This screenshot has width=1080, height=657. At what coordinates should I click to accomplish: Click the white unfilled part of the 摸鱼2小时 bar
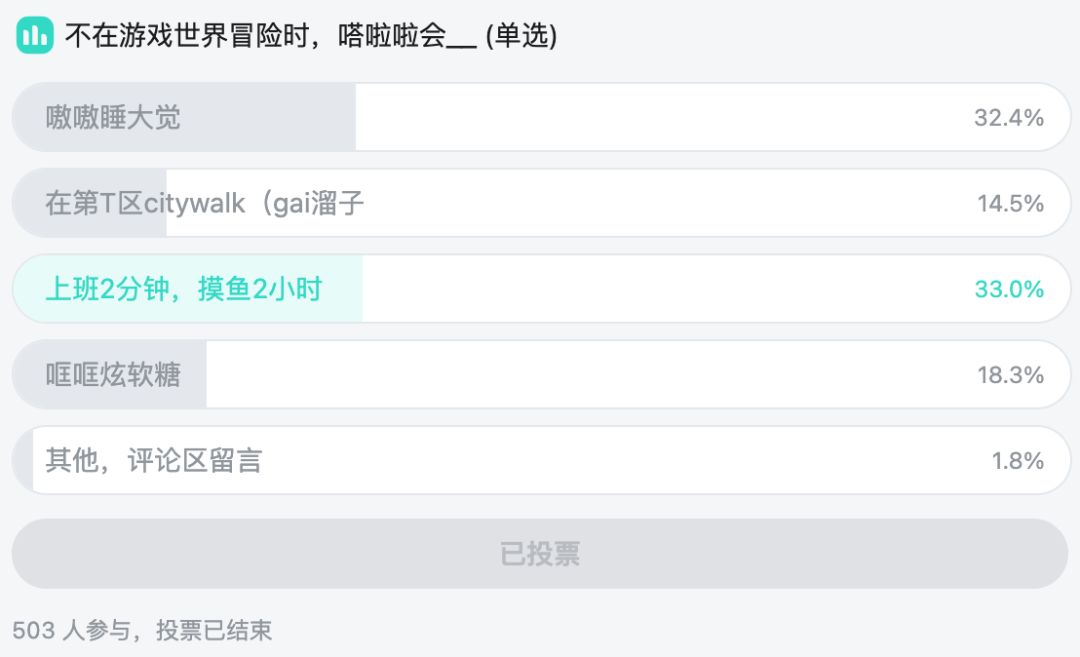(x=650, y=289)
